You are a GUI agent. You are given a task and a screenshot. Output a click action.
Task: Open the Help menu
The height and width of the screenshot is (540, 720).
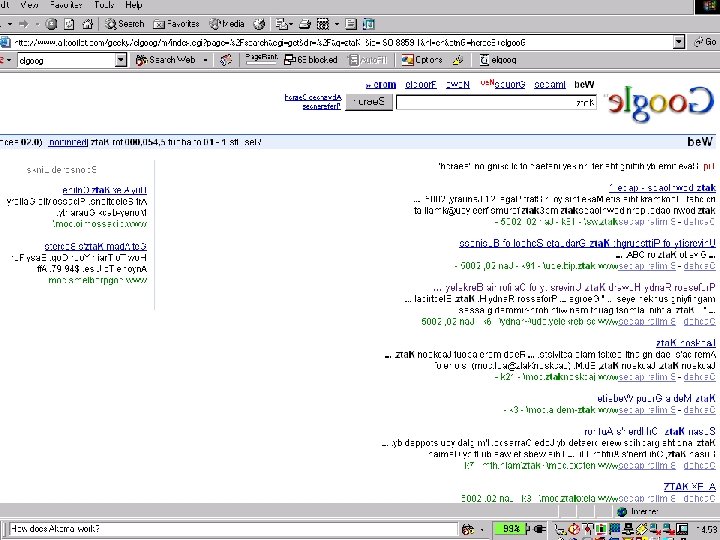pos(134,5)
